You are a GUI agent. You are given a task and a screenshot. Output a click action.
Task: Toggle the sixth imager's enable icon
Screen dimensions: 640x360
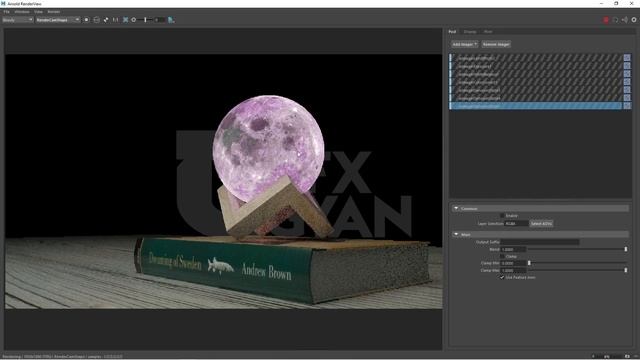627,98
